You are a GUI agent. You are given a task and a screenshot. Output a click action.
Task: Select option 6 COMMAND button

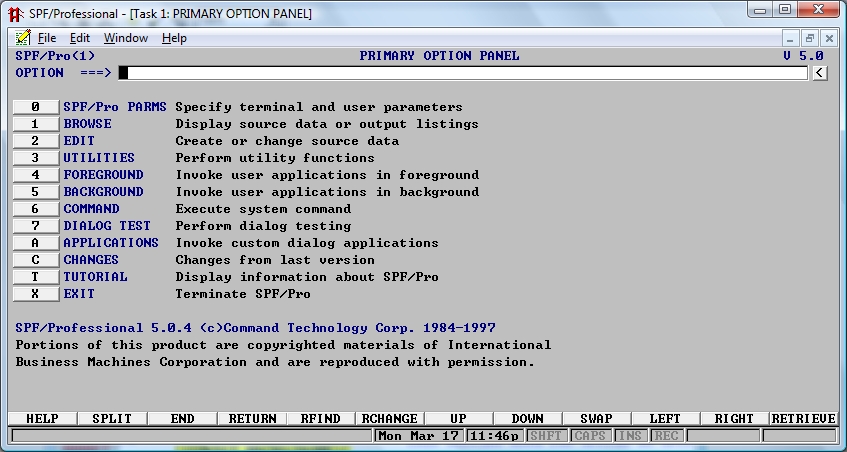click(36, 209)
